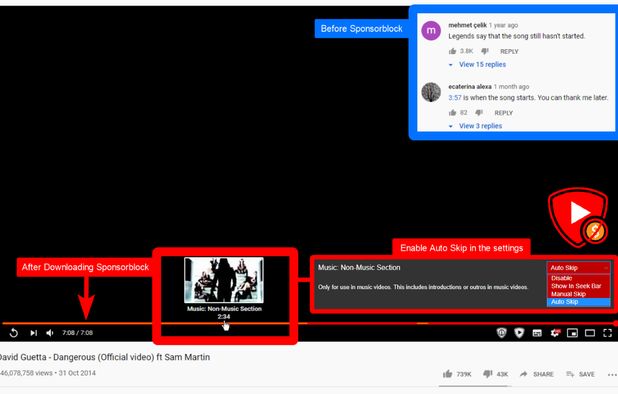Like mehmet çelik's comment
The height and width of the screenshot is (394, 618).
[x=452, y=51]
